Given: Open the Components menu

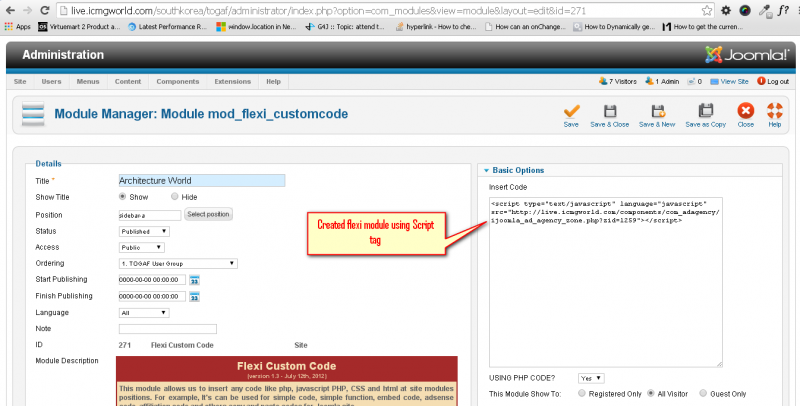Looking at the screenshot, I should pos(178,82).
